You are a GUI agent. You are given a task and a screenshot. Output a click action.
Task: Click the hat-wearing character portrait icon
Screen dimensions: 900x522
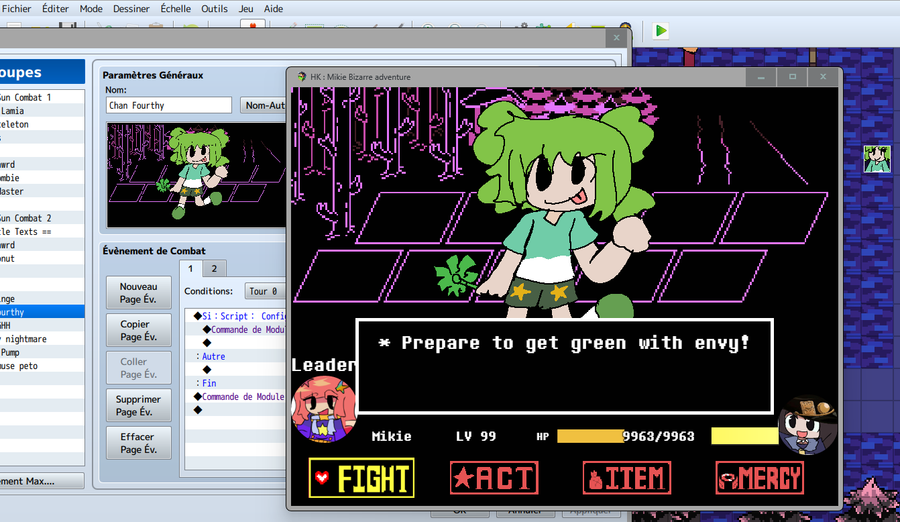[808, 426]
